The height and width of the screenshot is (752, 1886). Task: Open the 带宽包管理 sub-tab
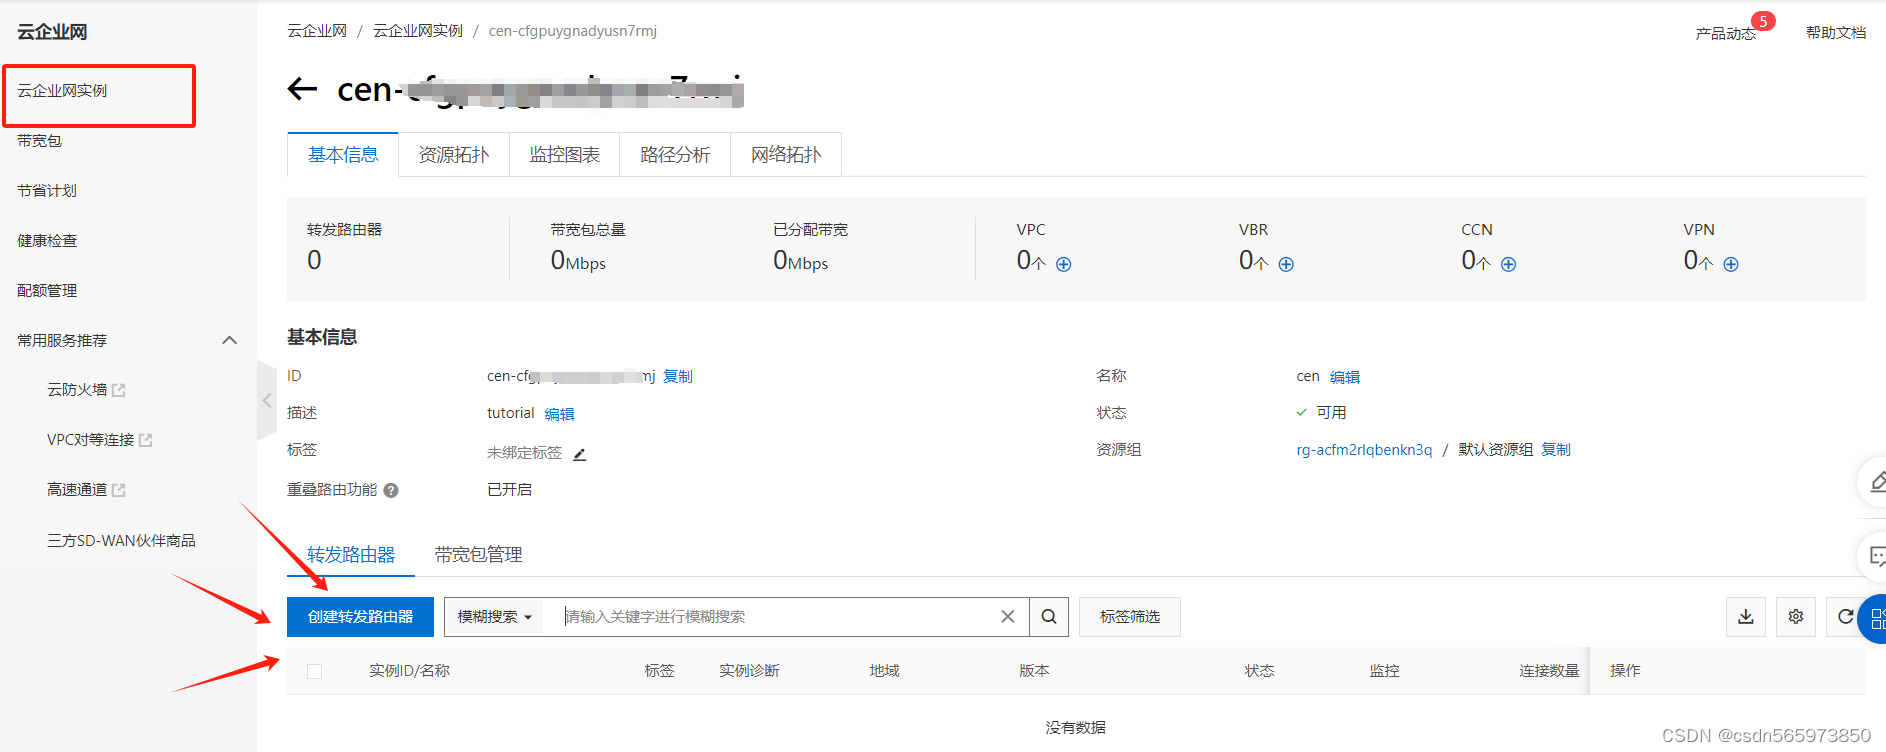[479, 555]
